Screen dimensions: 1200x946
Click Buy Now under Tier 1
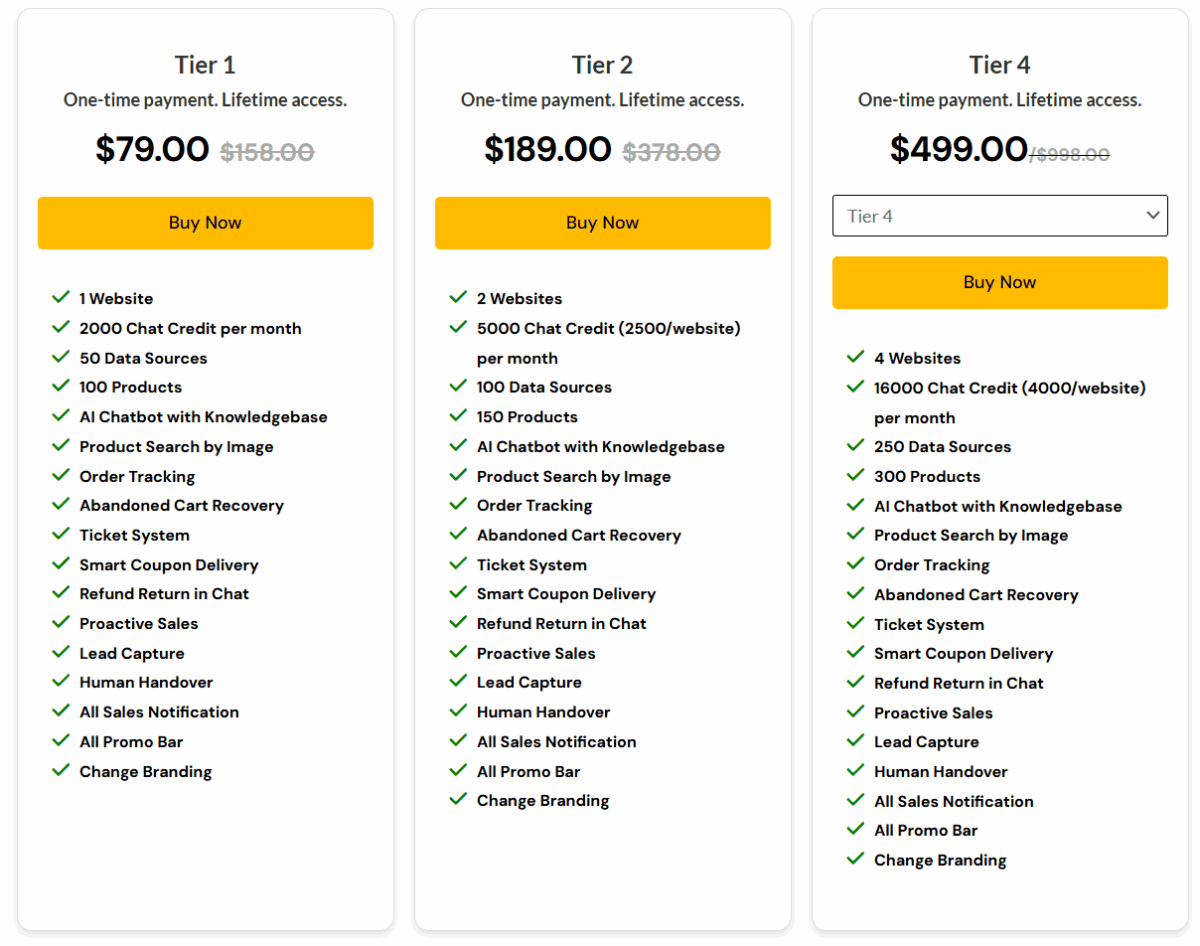[x=205, y=223]
